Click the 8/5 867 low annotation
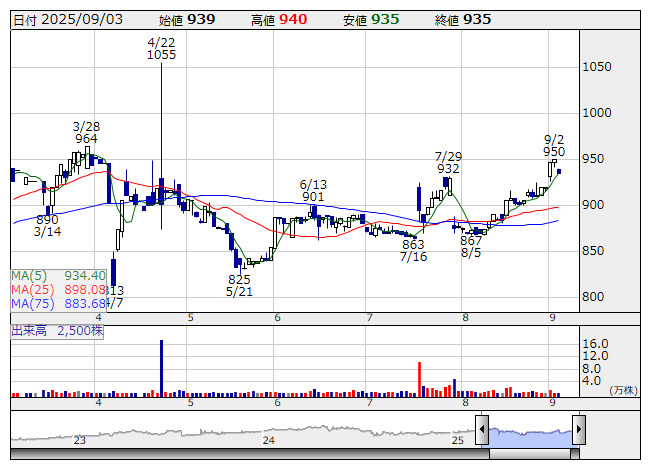 coord(471,248)
